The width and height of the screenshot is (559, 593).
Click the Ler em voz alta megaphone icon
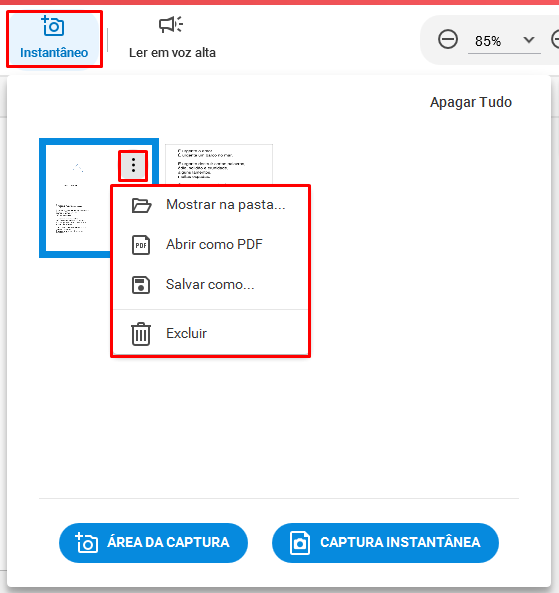(x=171, y=25)
